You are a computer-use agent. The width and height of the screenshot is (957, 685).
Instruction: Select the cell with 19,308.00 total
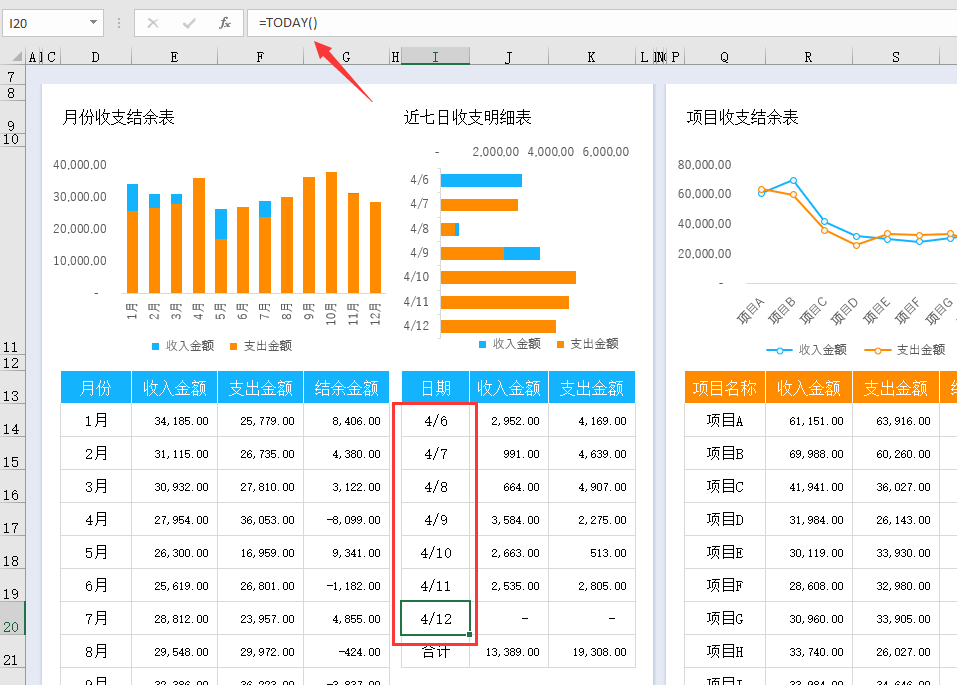click(x=591, y=651)
